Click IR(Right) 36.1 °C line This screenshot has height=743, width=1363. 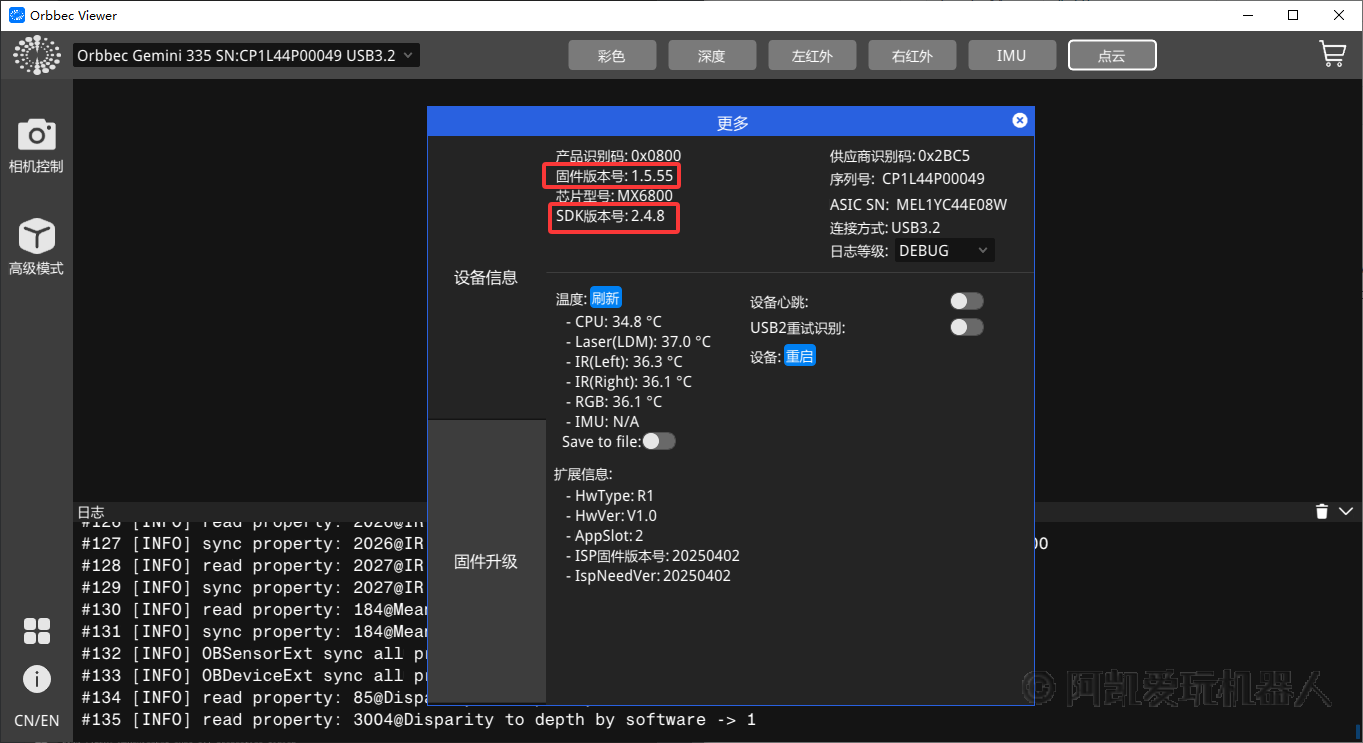pyautogui.click(x=628, y=382)
